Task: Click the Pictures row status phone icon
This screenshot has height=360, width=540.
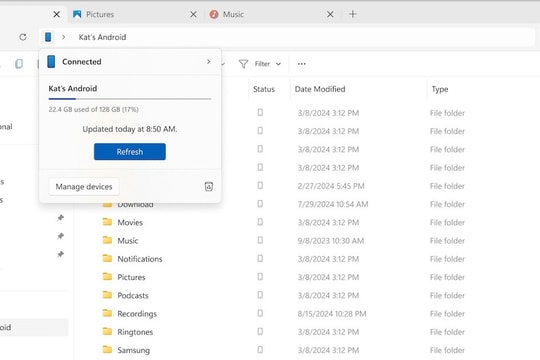Action: coord(260,277)
